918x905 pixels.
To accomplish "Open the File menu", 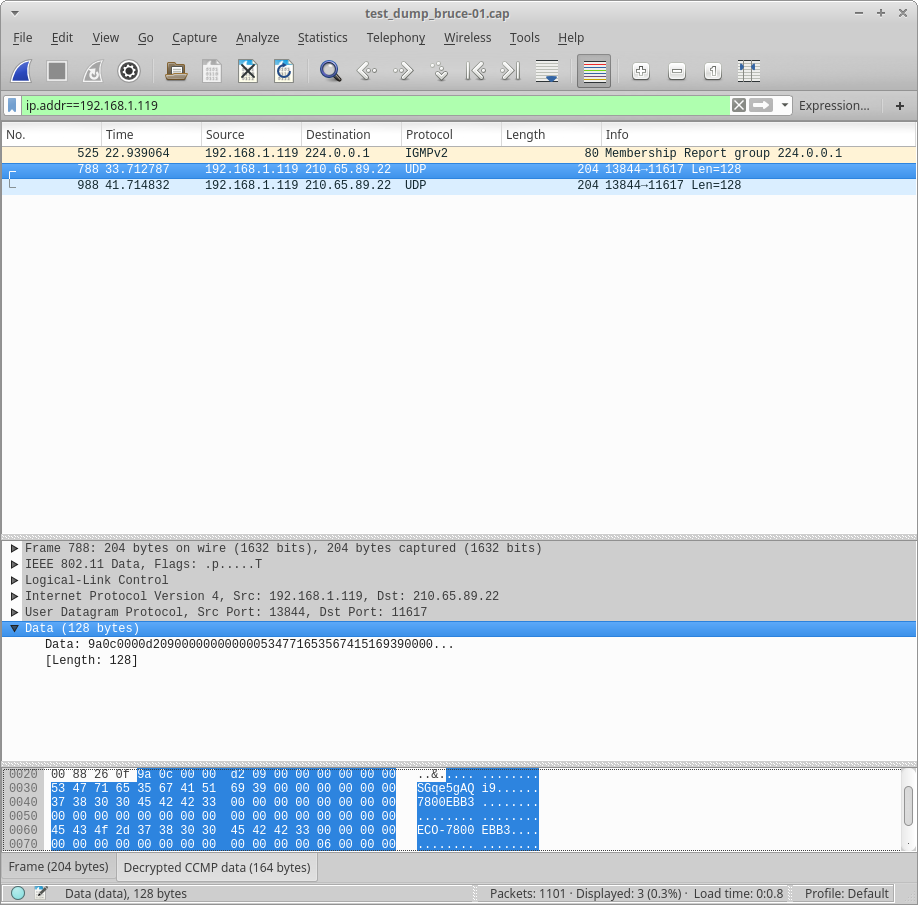I will coord(23,37).
